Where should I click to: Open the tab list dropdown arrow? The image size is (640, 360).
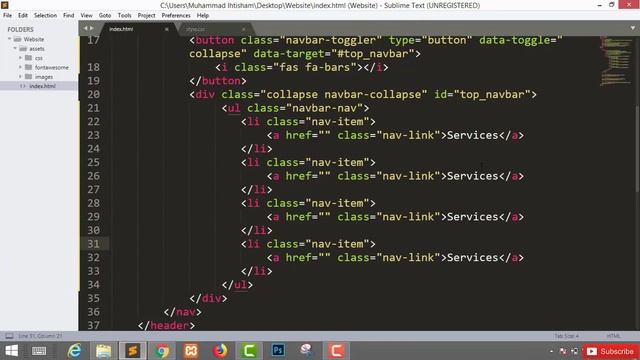(x=633, y=28)
